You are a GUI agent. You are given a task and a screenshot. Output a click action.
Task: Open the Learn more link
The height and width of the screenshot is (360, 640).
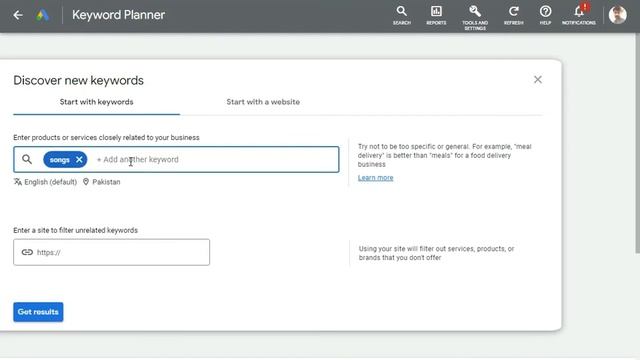pos(376,178)
